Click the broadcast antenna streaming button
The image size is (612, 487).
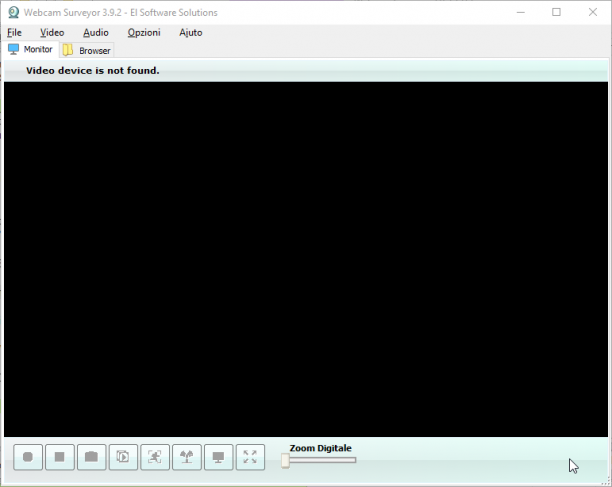(x=187, y=457)
